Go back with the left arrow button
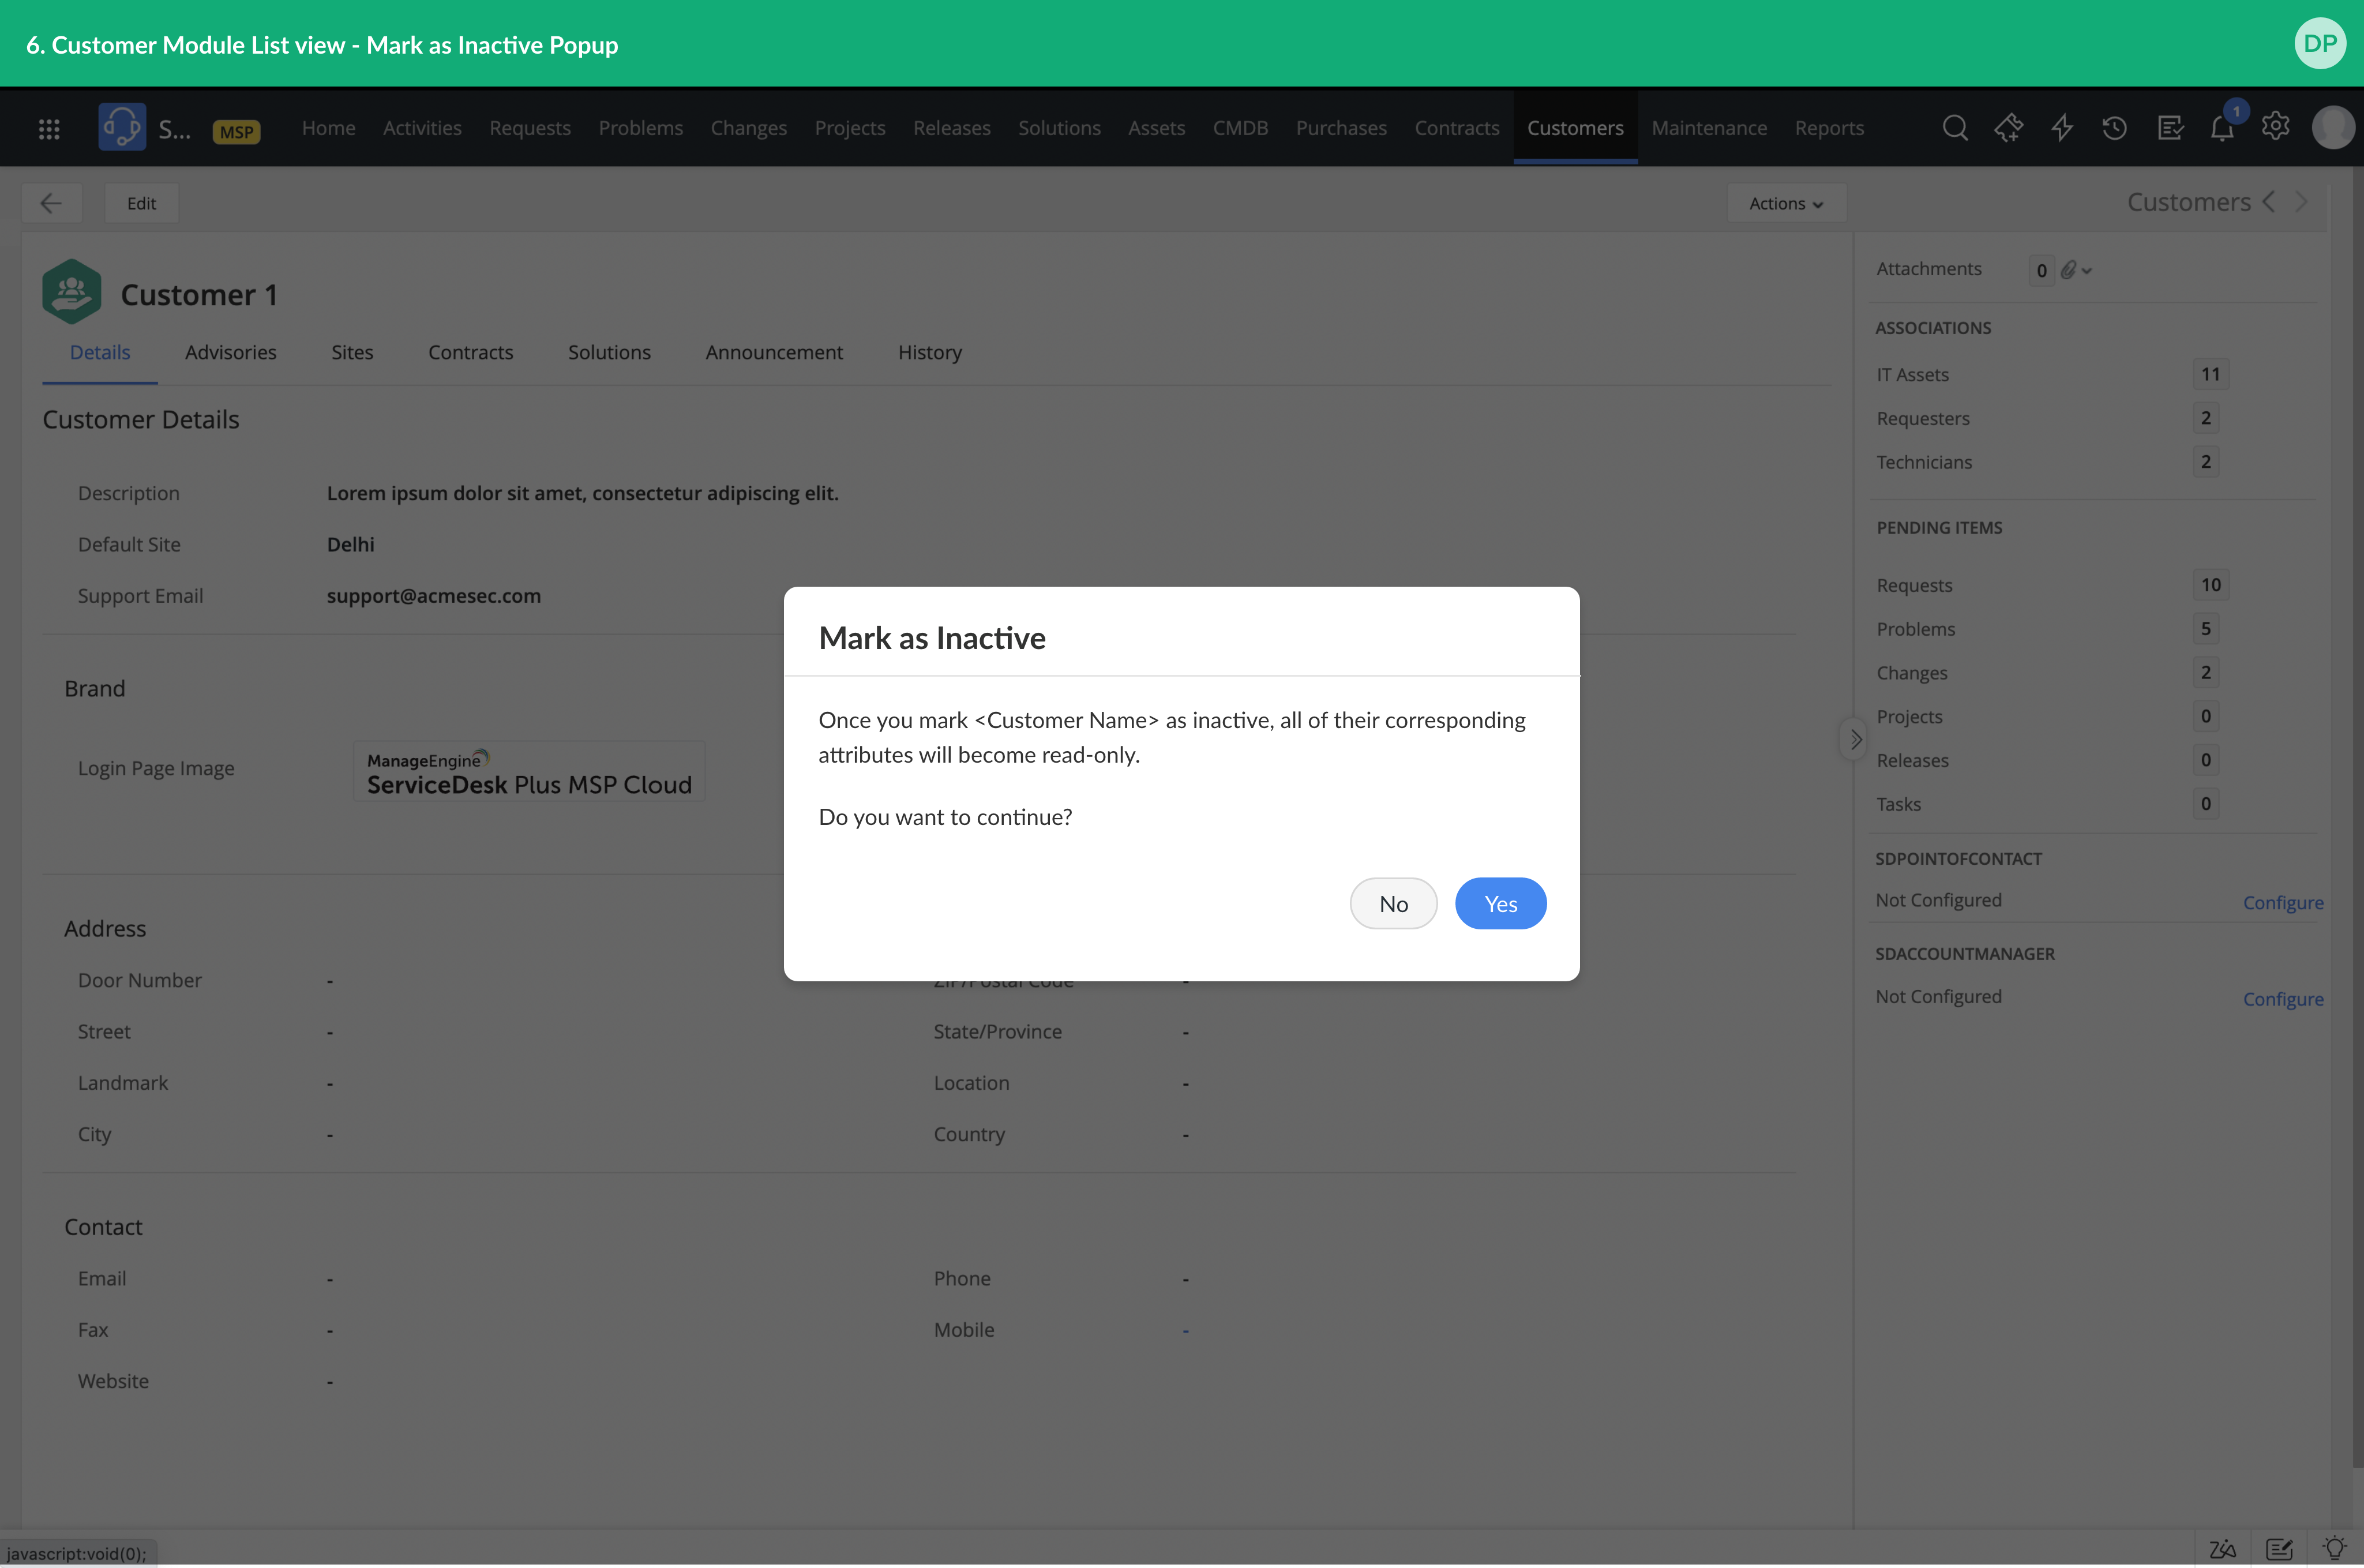 click(51, 203)
